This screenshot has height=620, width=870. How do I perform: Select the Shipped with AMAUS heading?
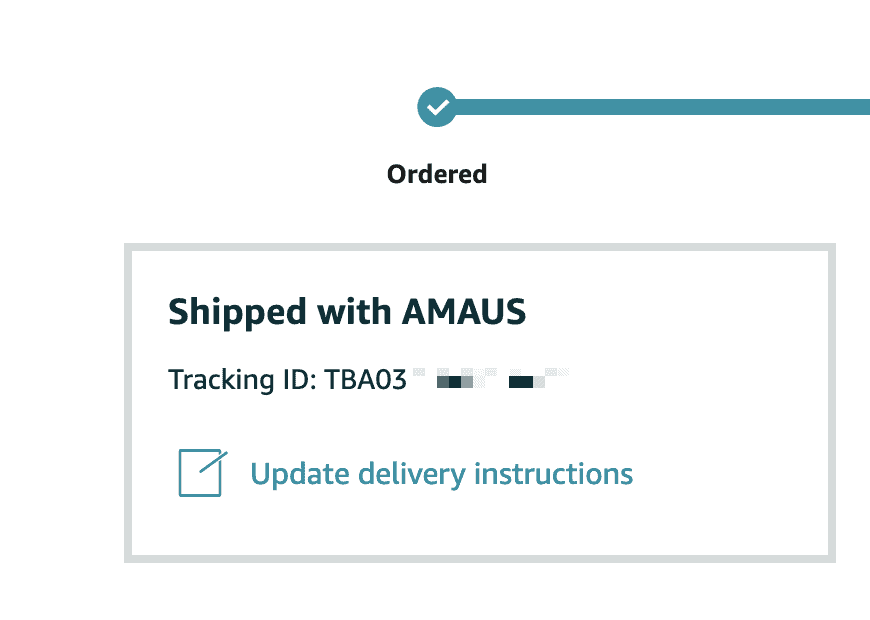coord(347,311)
